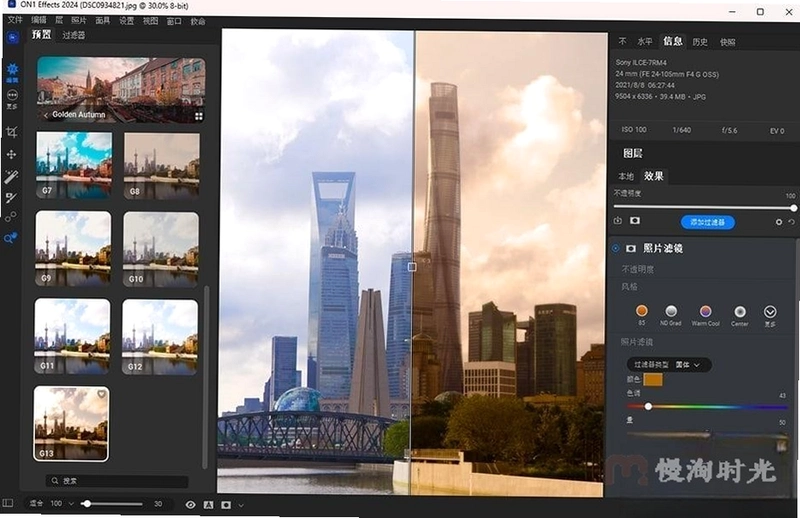Click the reset all arrow icon

[x=791, y=222]
